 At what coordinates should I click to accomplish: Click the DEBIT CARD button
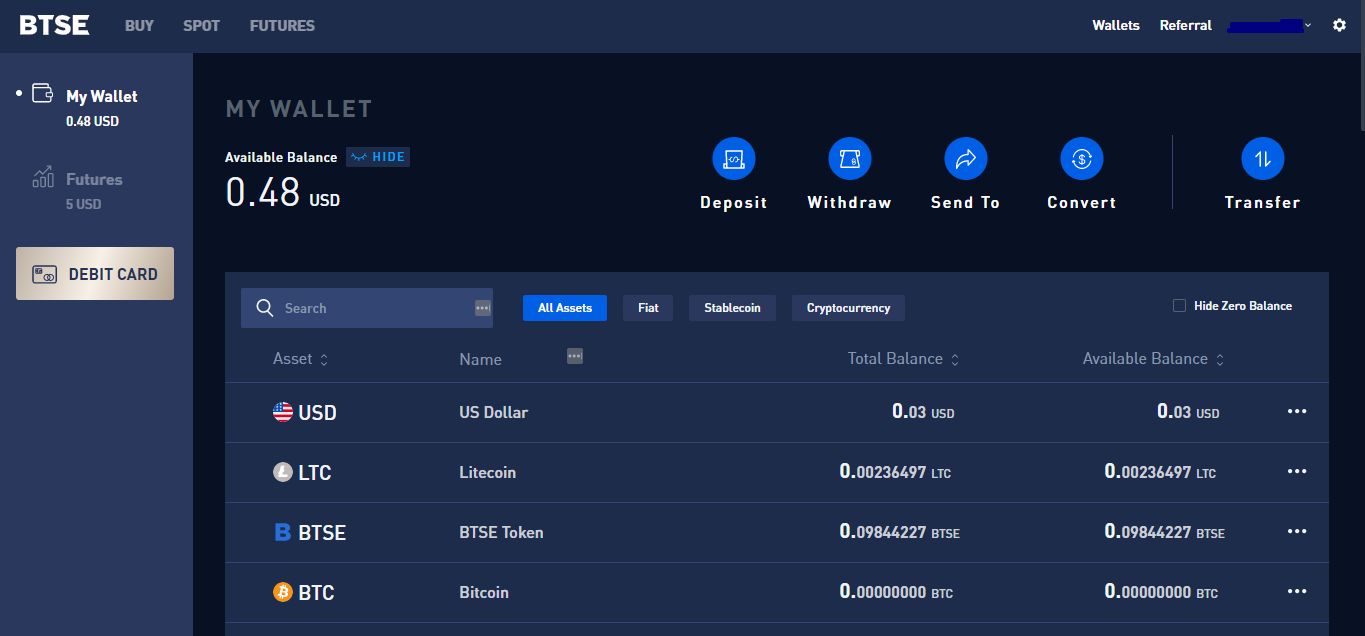click(95, 274)
